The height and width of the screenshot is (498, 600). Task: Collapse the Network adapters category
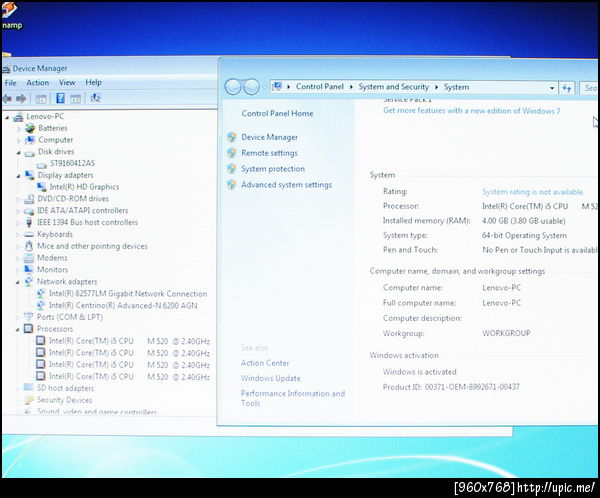click(x=18, y=282)
